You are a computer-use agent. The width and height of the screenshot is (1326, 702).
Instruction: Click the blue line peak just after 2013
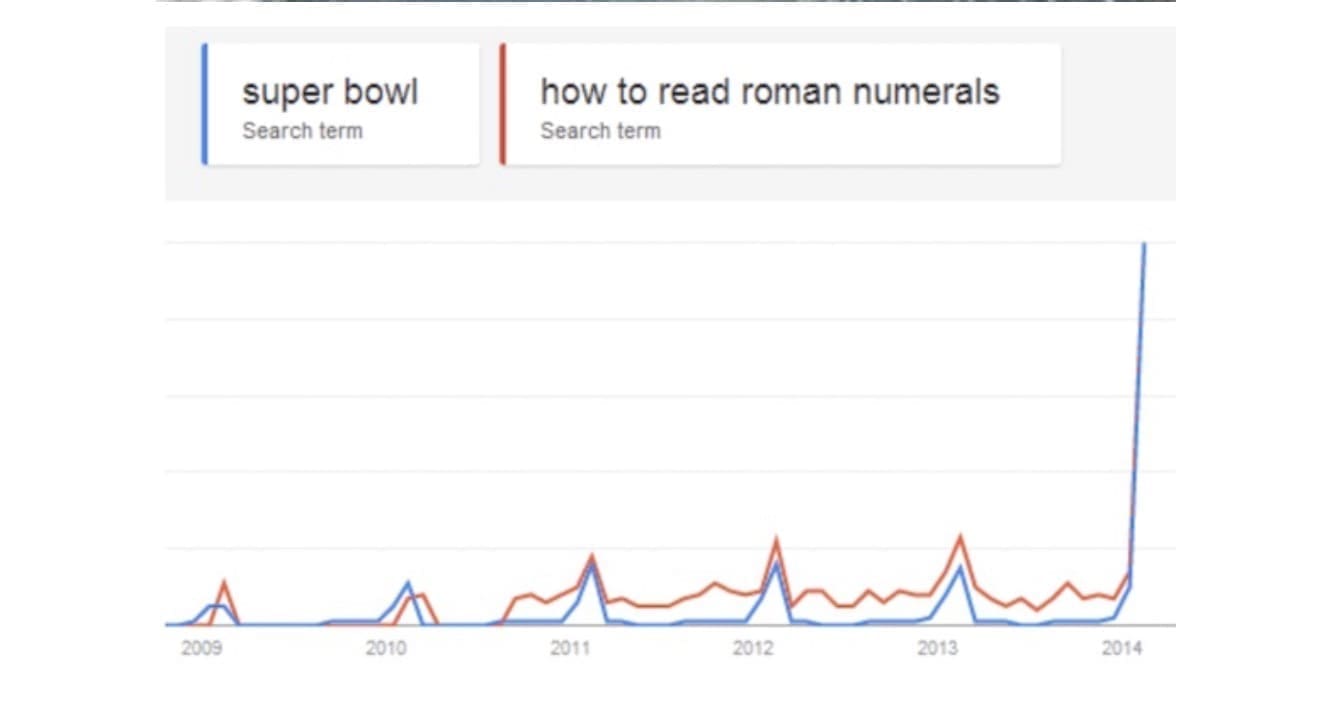tap(960, 567)
